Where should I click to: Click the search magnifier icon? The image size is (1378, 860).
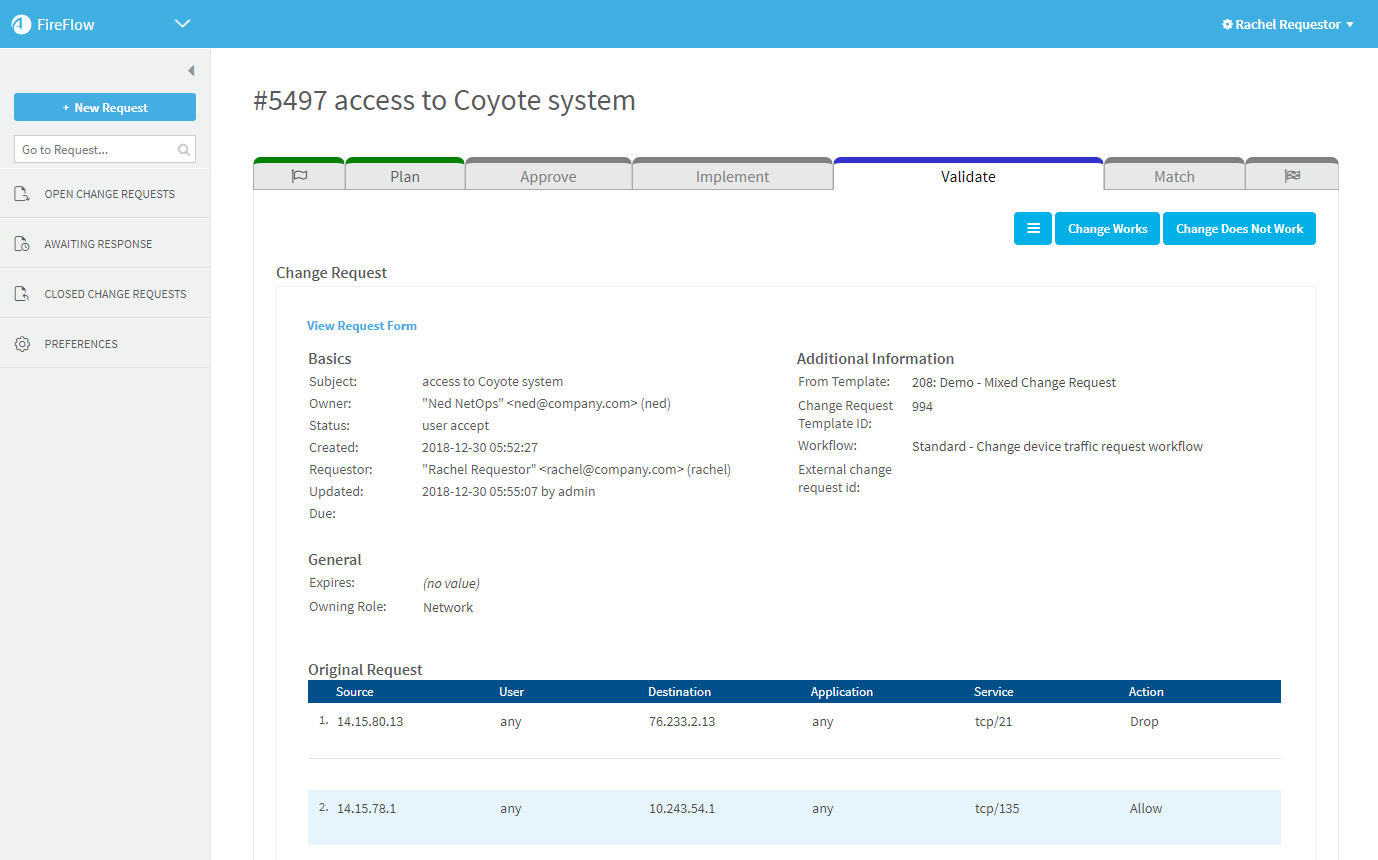[x=184, y=150]
